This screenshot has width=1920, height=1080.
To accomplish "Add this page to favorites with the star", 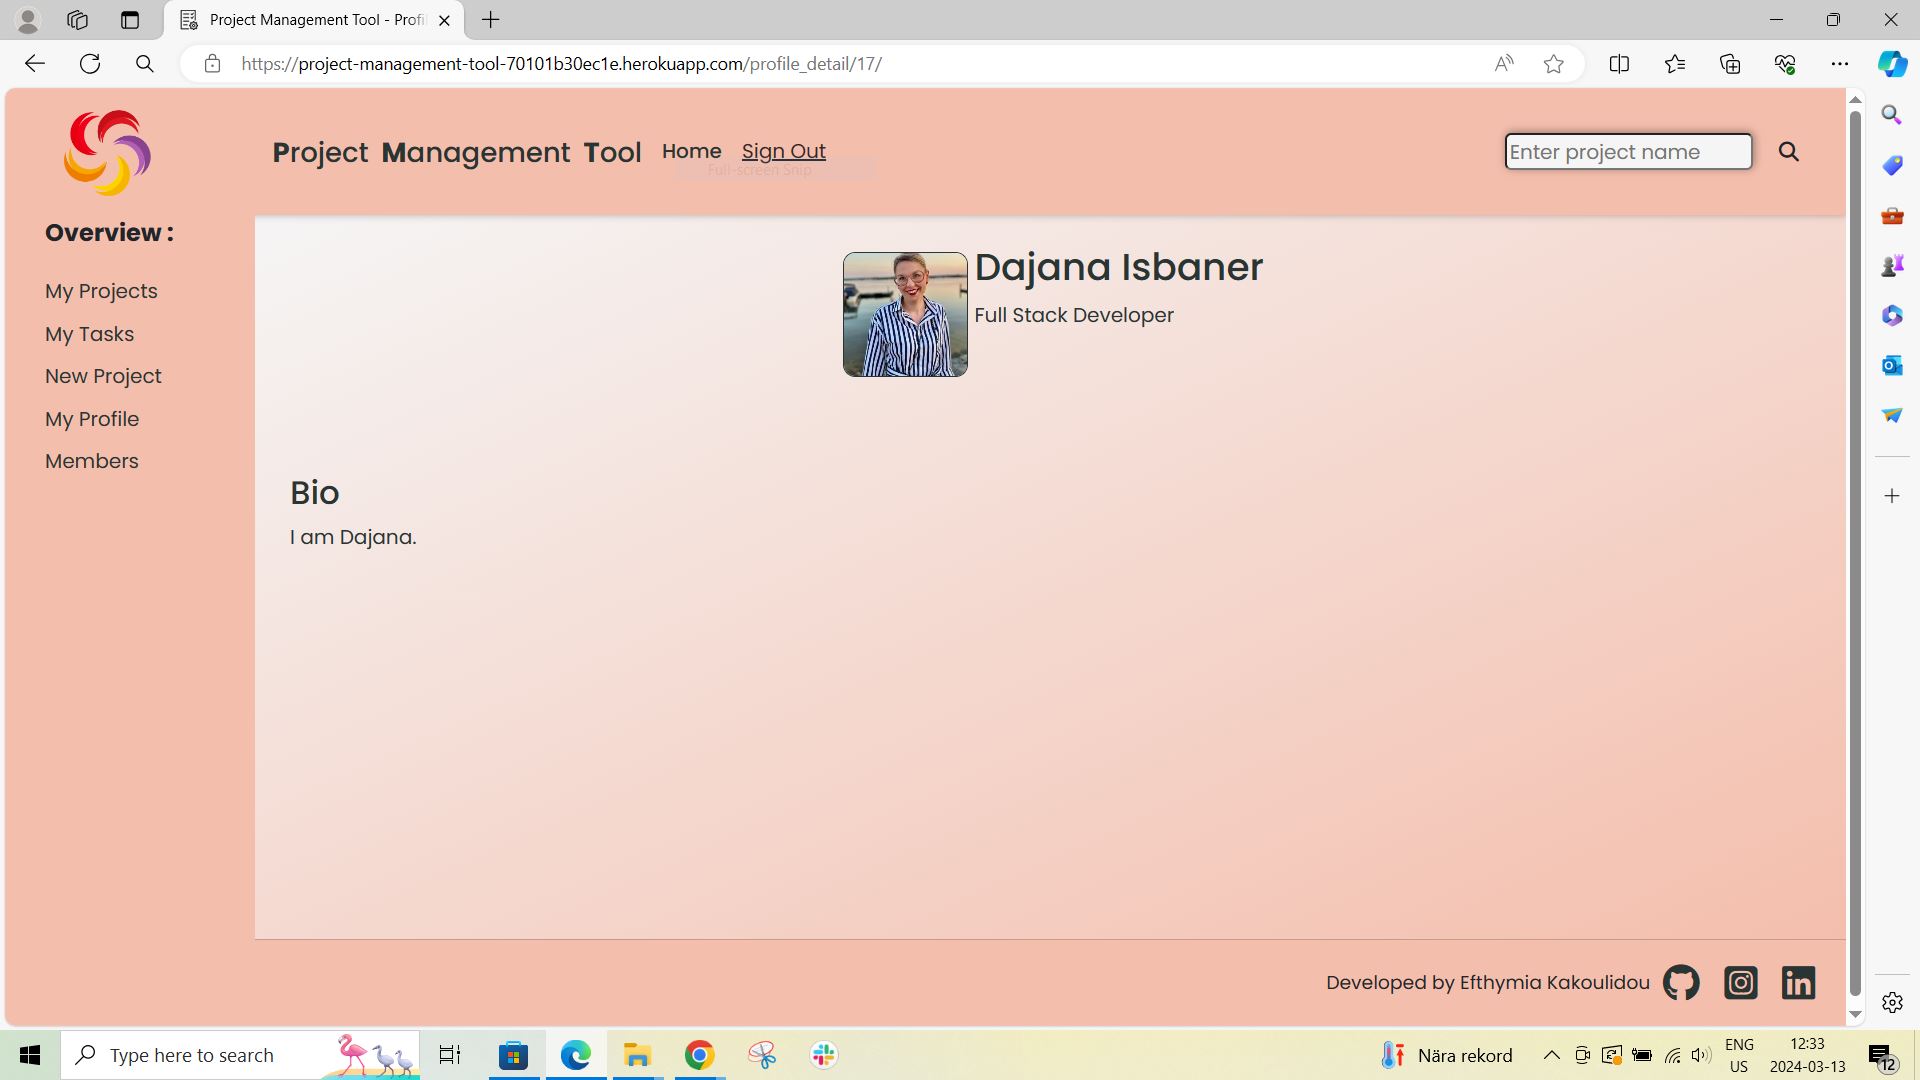I will (x=1553, y=63).
